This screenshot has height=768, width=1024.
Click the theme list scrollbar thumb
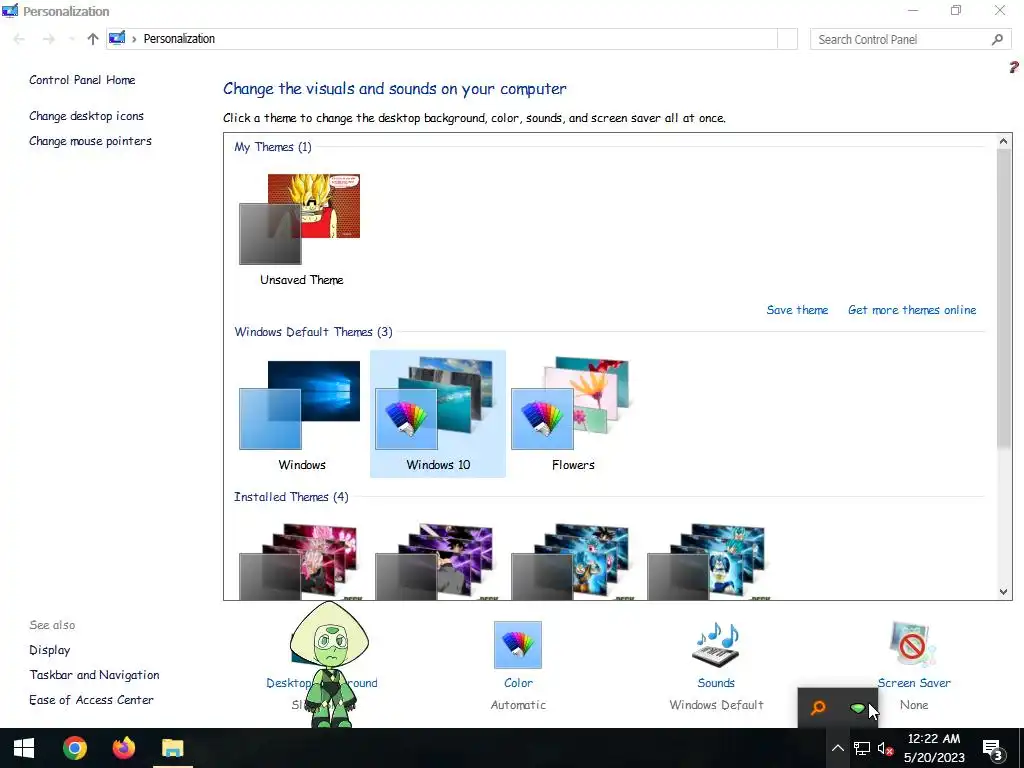click(1003, 298)
